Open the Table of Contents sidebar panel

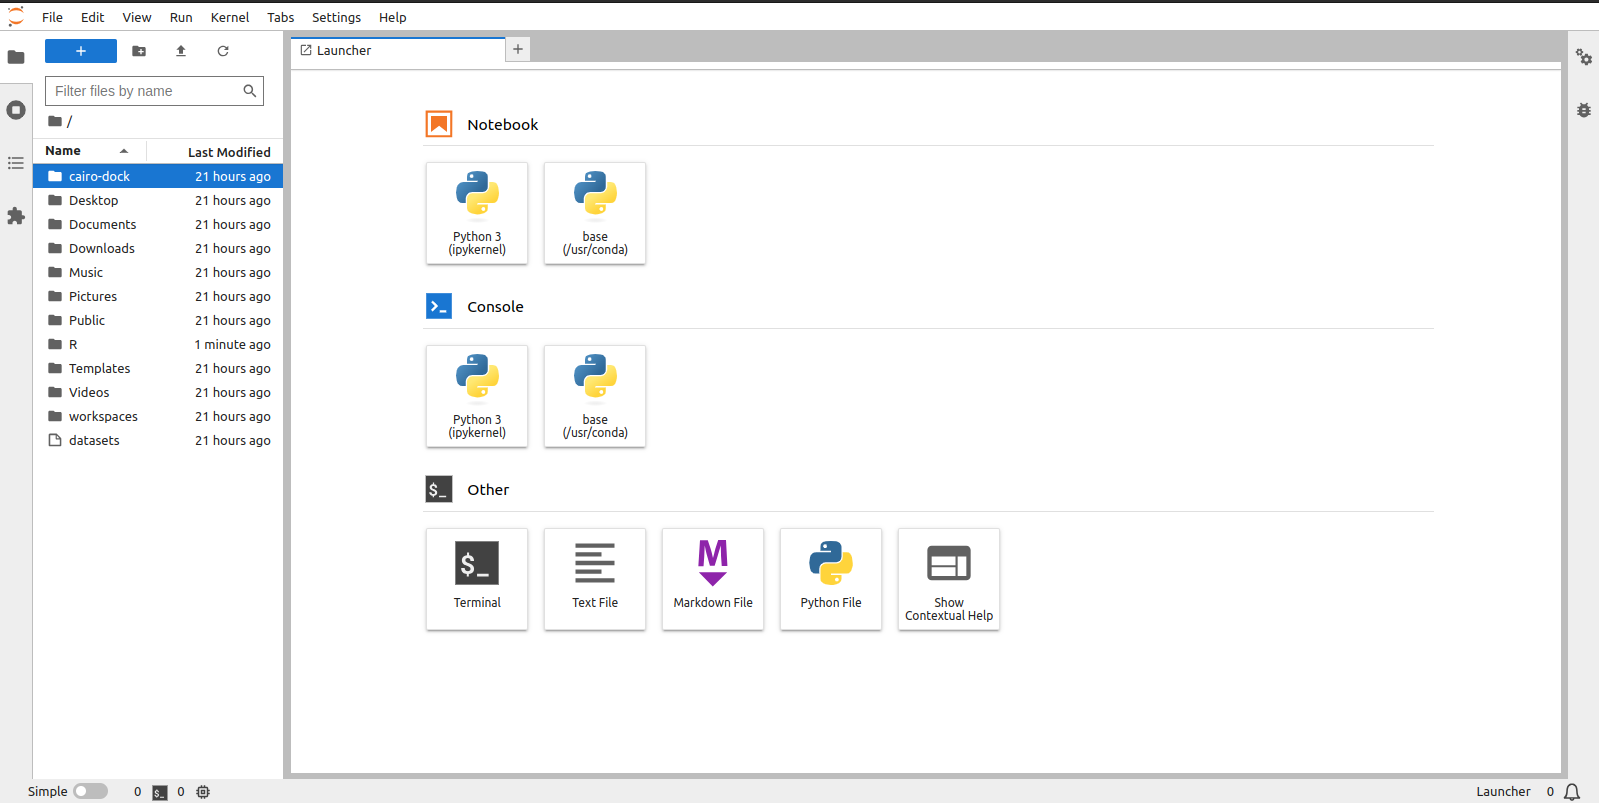(16, 163)
